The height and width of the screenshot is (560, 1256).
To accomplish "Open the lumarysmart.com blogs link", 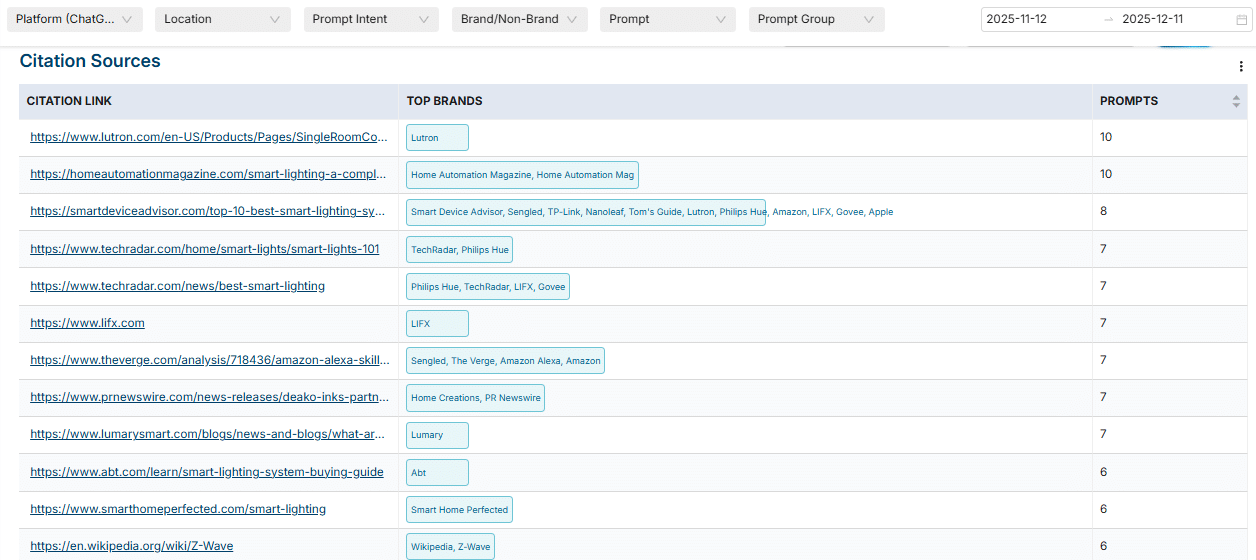I will pyautogui.click(x=208, y=434).
